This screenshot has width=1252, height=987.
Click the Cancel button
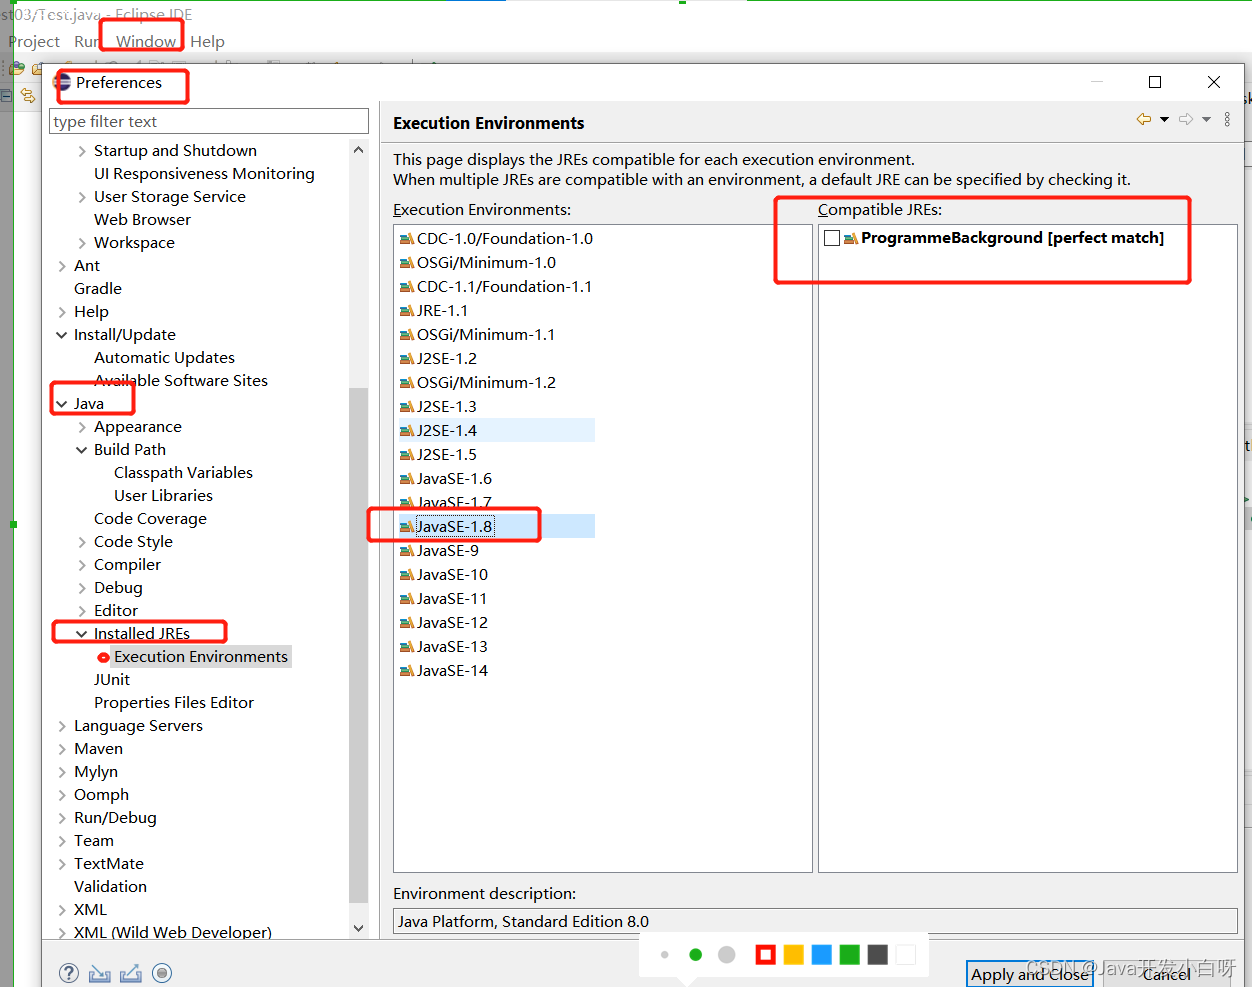click(x=1166, y=974)
